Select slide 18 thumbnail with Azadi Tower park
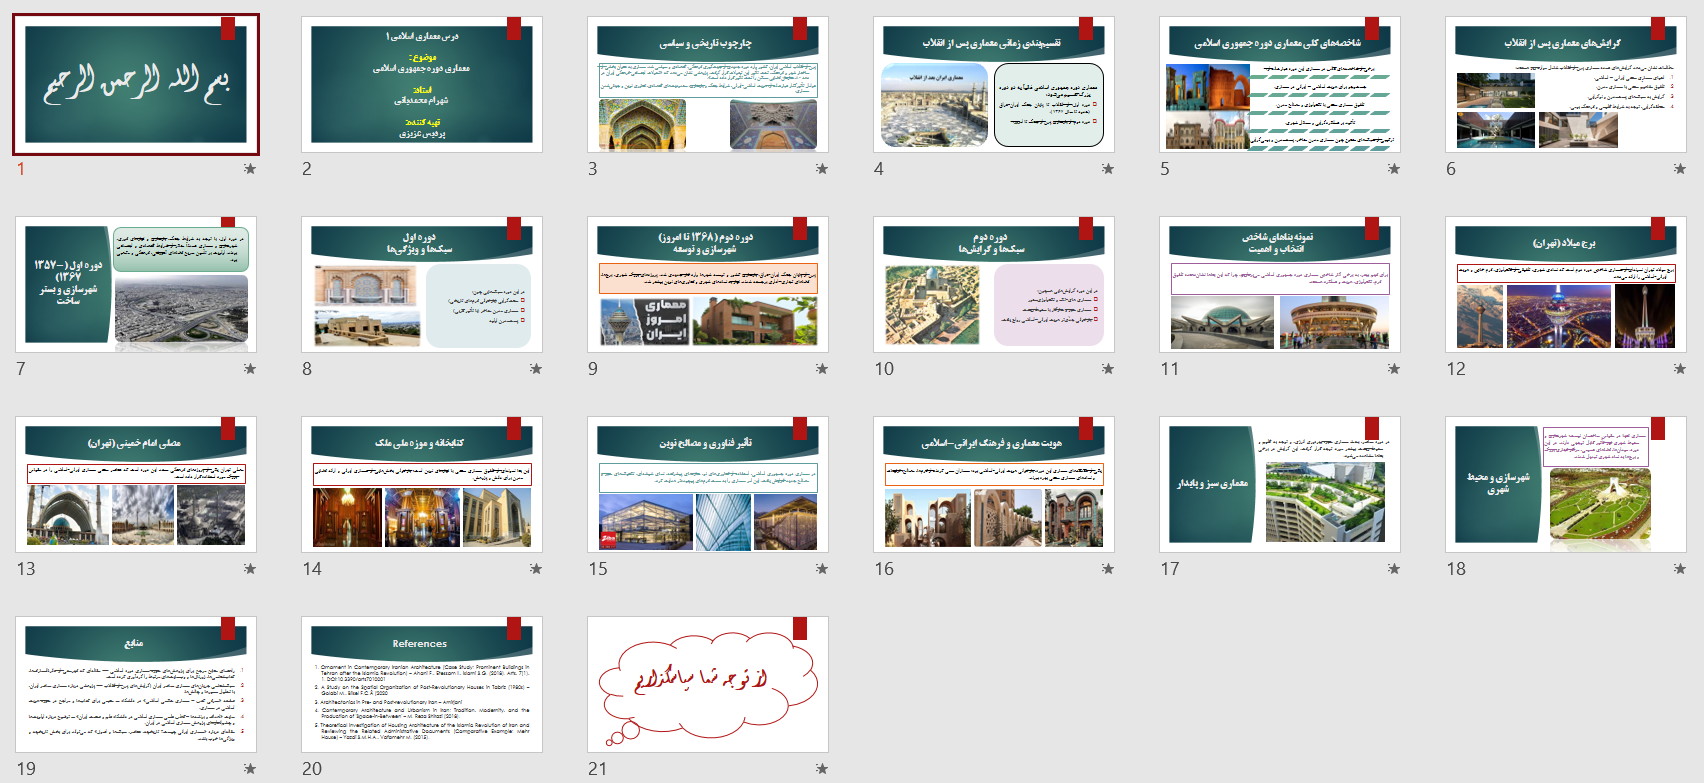Screen dimensions: 1704x783 1565,484
